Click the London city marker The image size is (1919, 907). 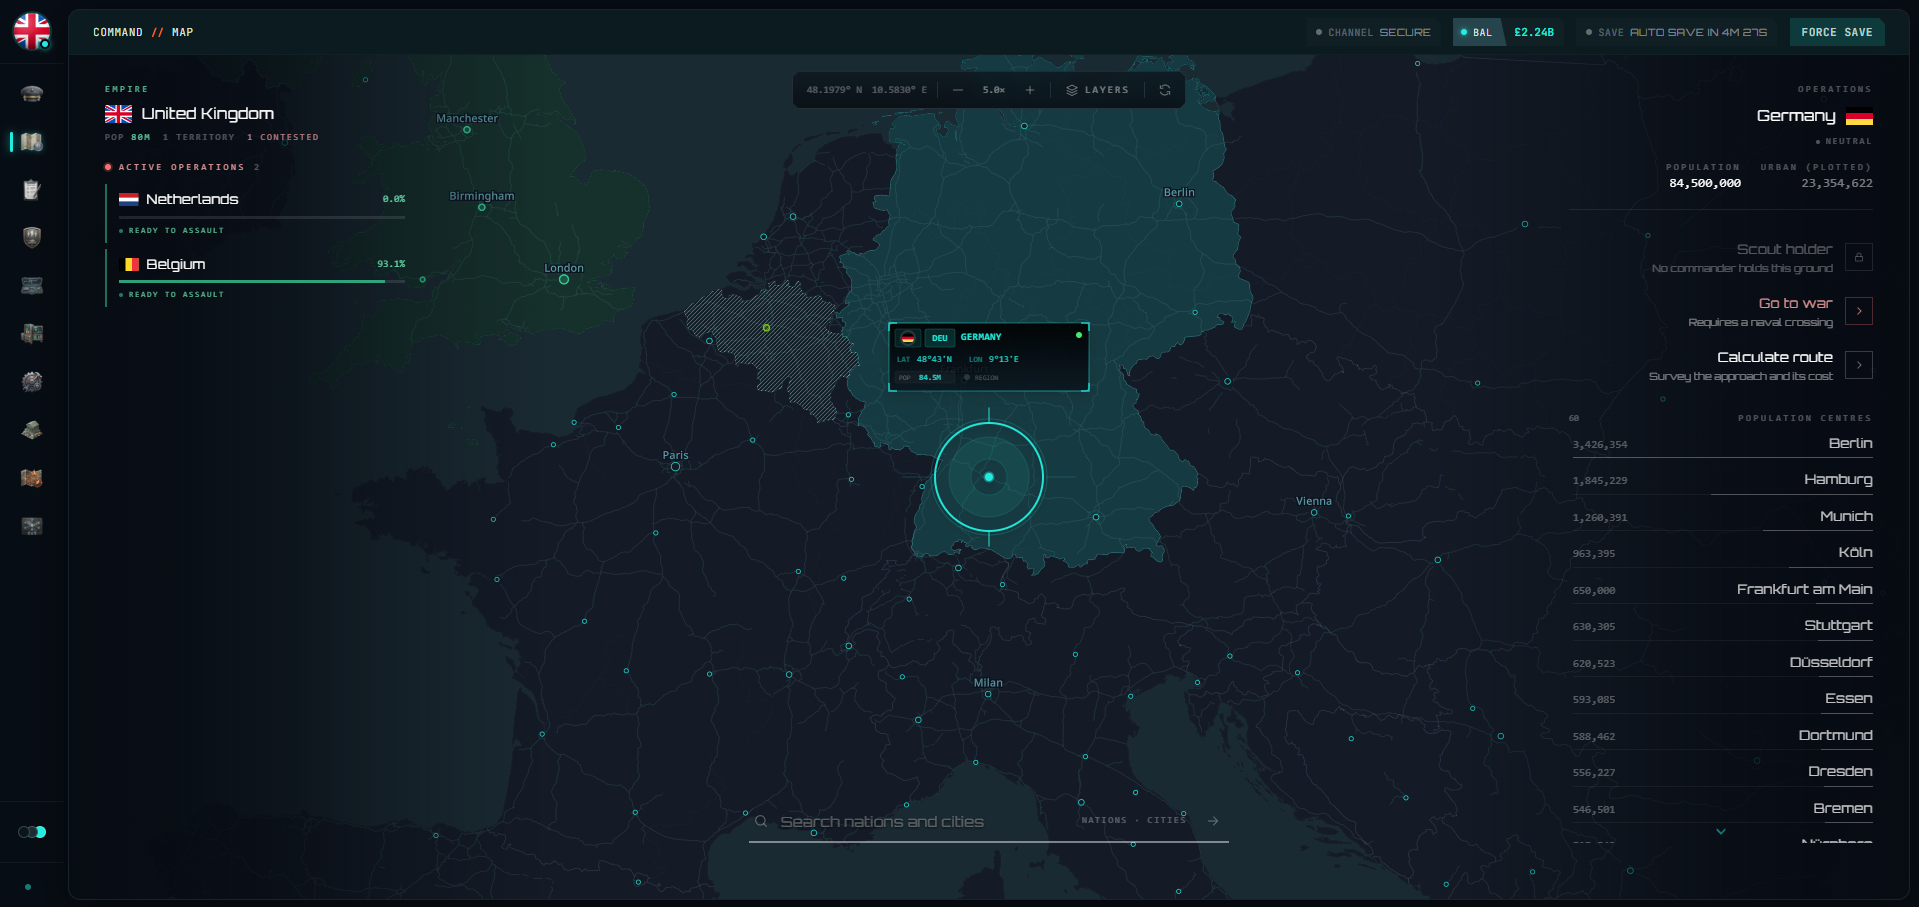pos(564,280)
